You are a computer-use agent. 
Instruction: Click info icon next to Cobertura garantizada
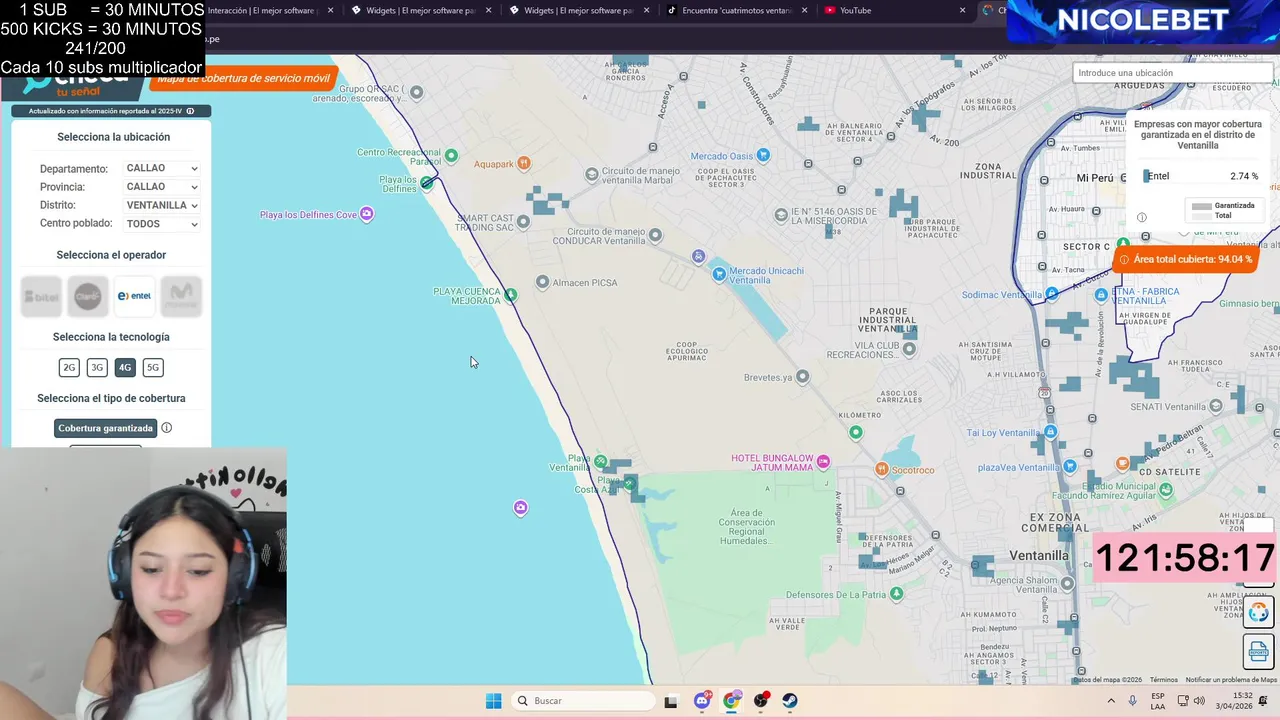pos(167,428)
